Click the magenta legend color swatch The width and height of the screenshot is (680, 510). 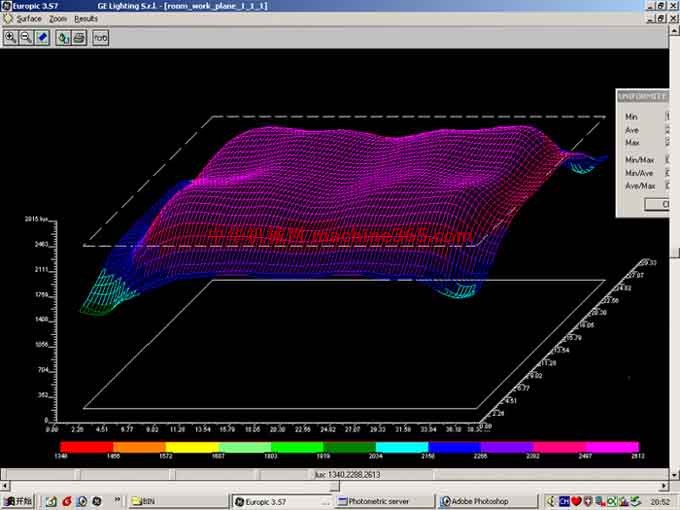[612, 447]
